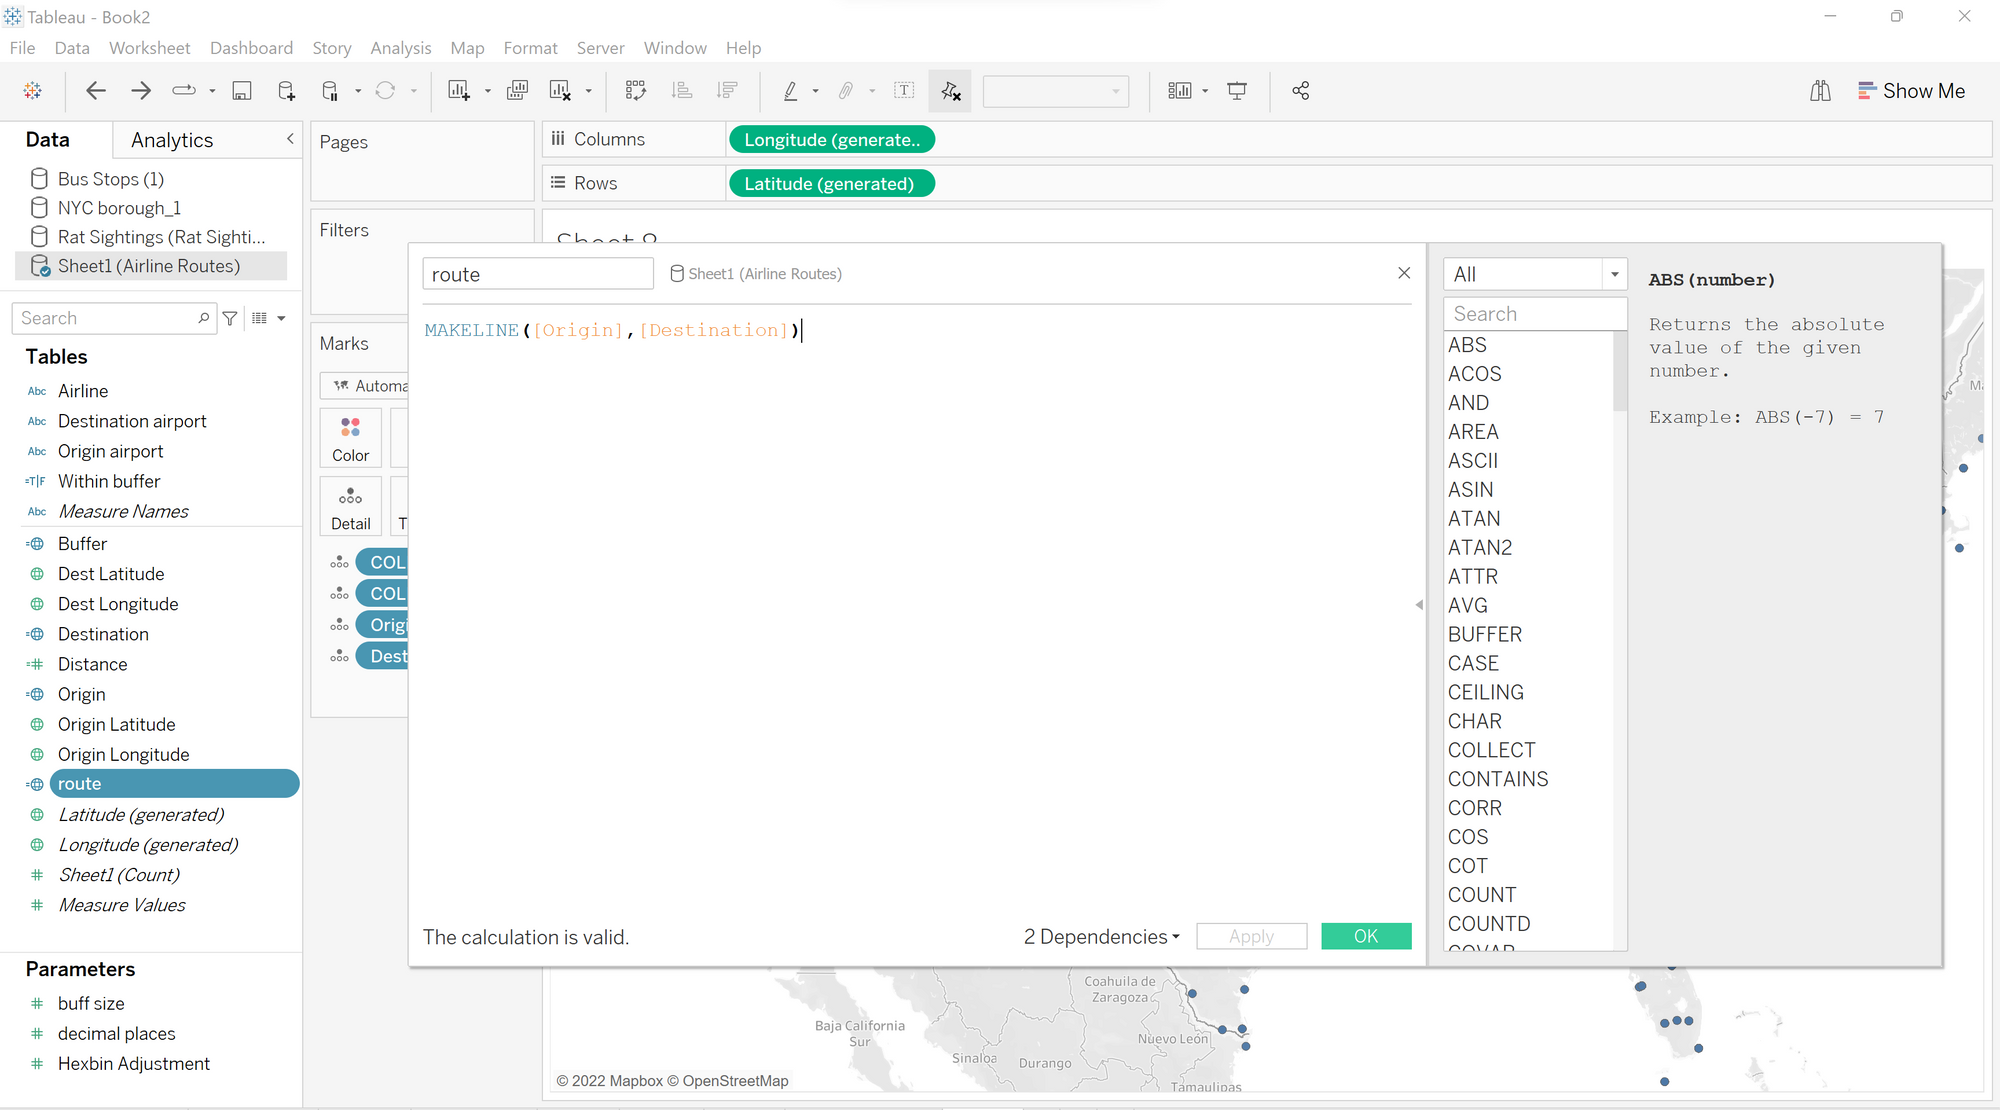Toggle the Show Me panel

pos(1911,91)
